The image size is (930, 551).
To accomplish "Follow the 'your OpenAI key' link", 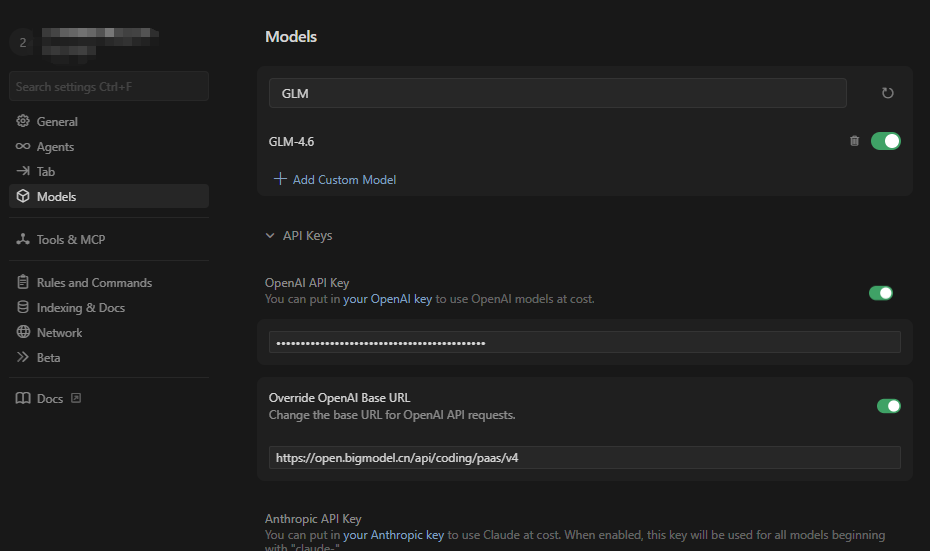I will coord(387,299).
